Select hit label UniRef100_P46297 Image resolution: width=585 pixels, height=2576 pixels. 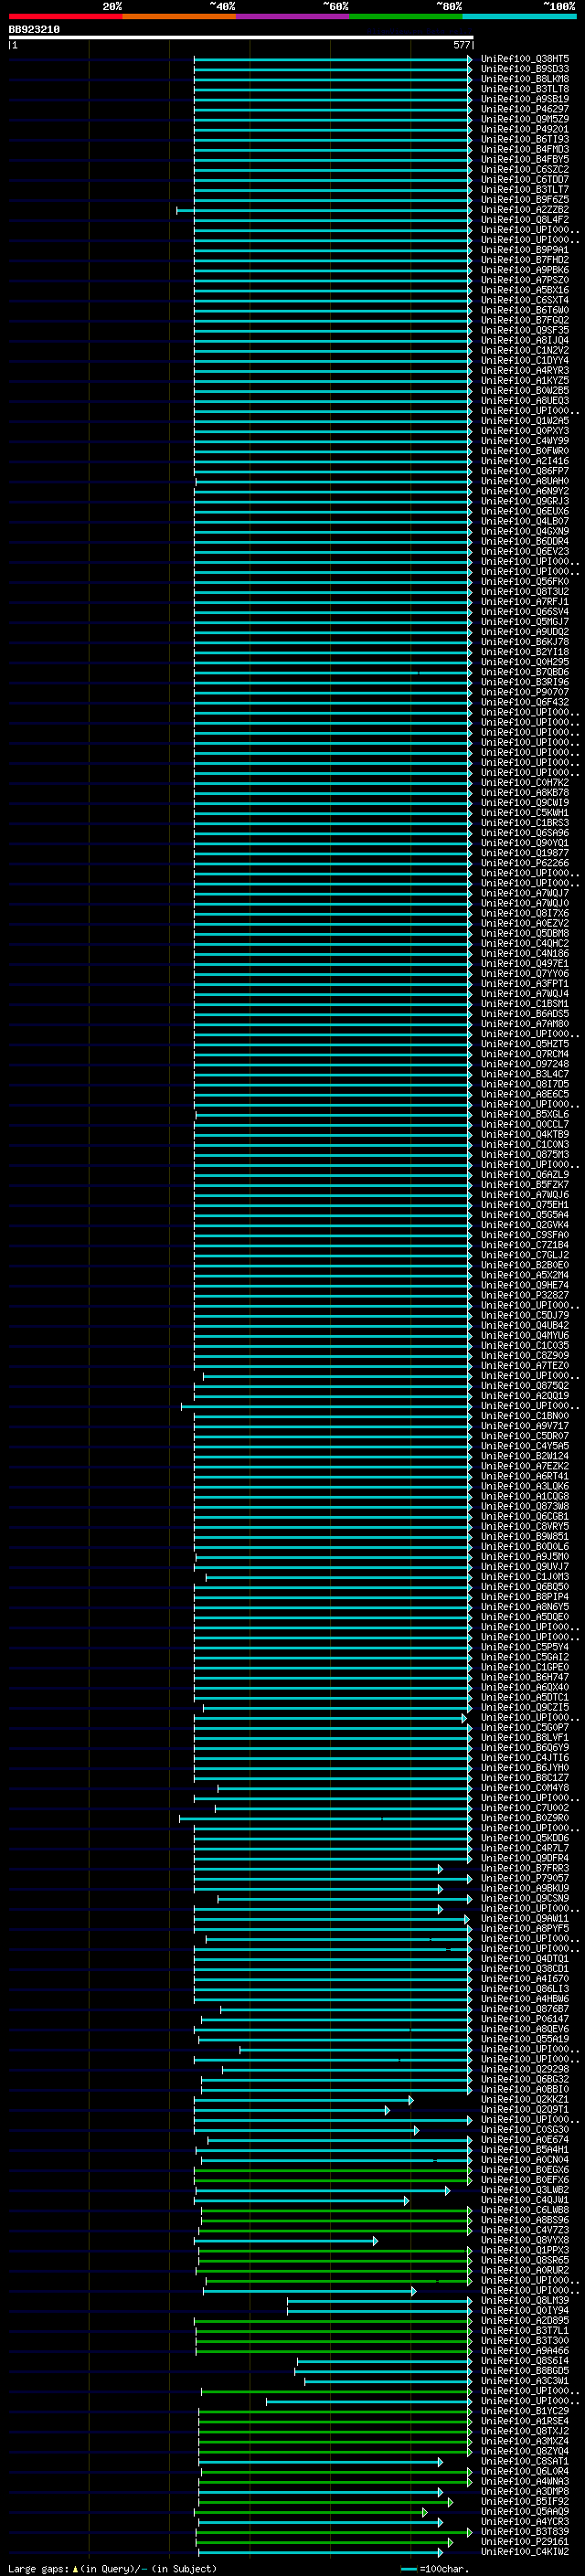[525, 109]
